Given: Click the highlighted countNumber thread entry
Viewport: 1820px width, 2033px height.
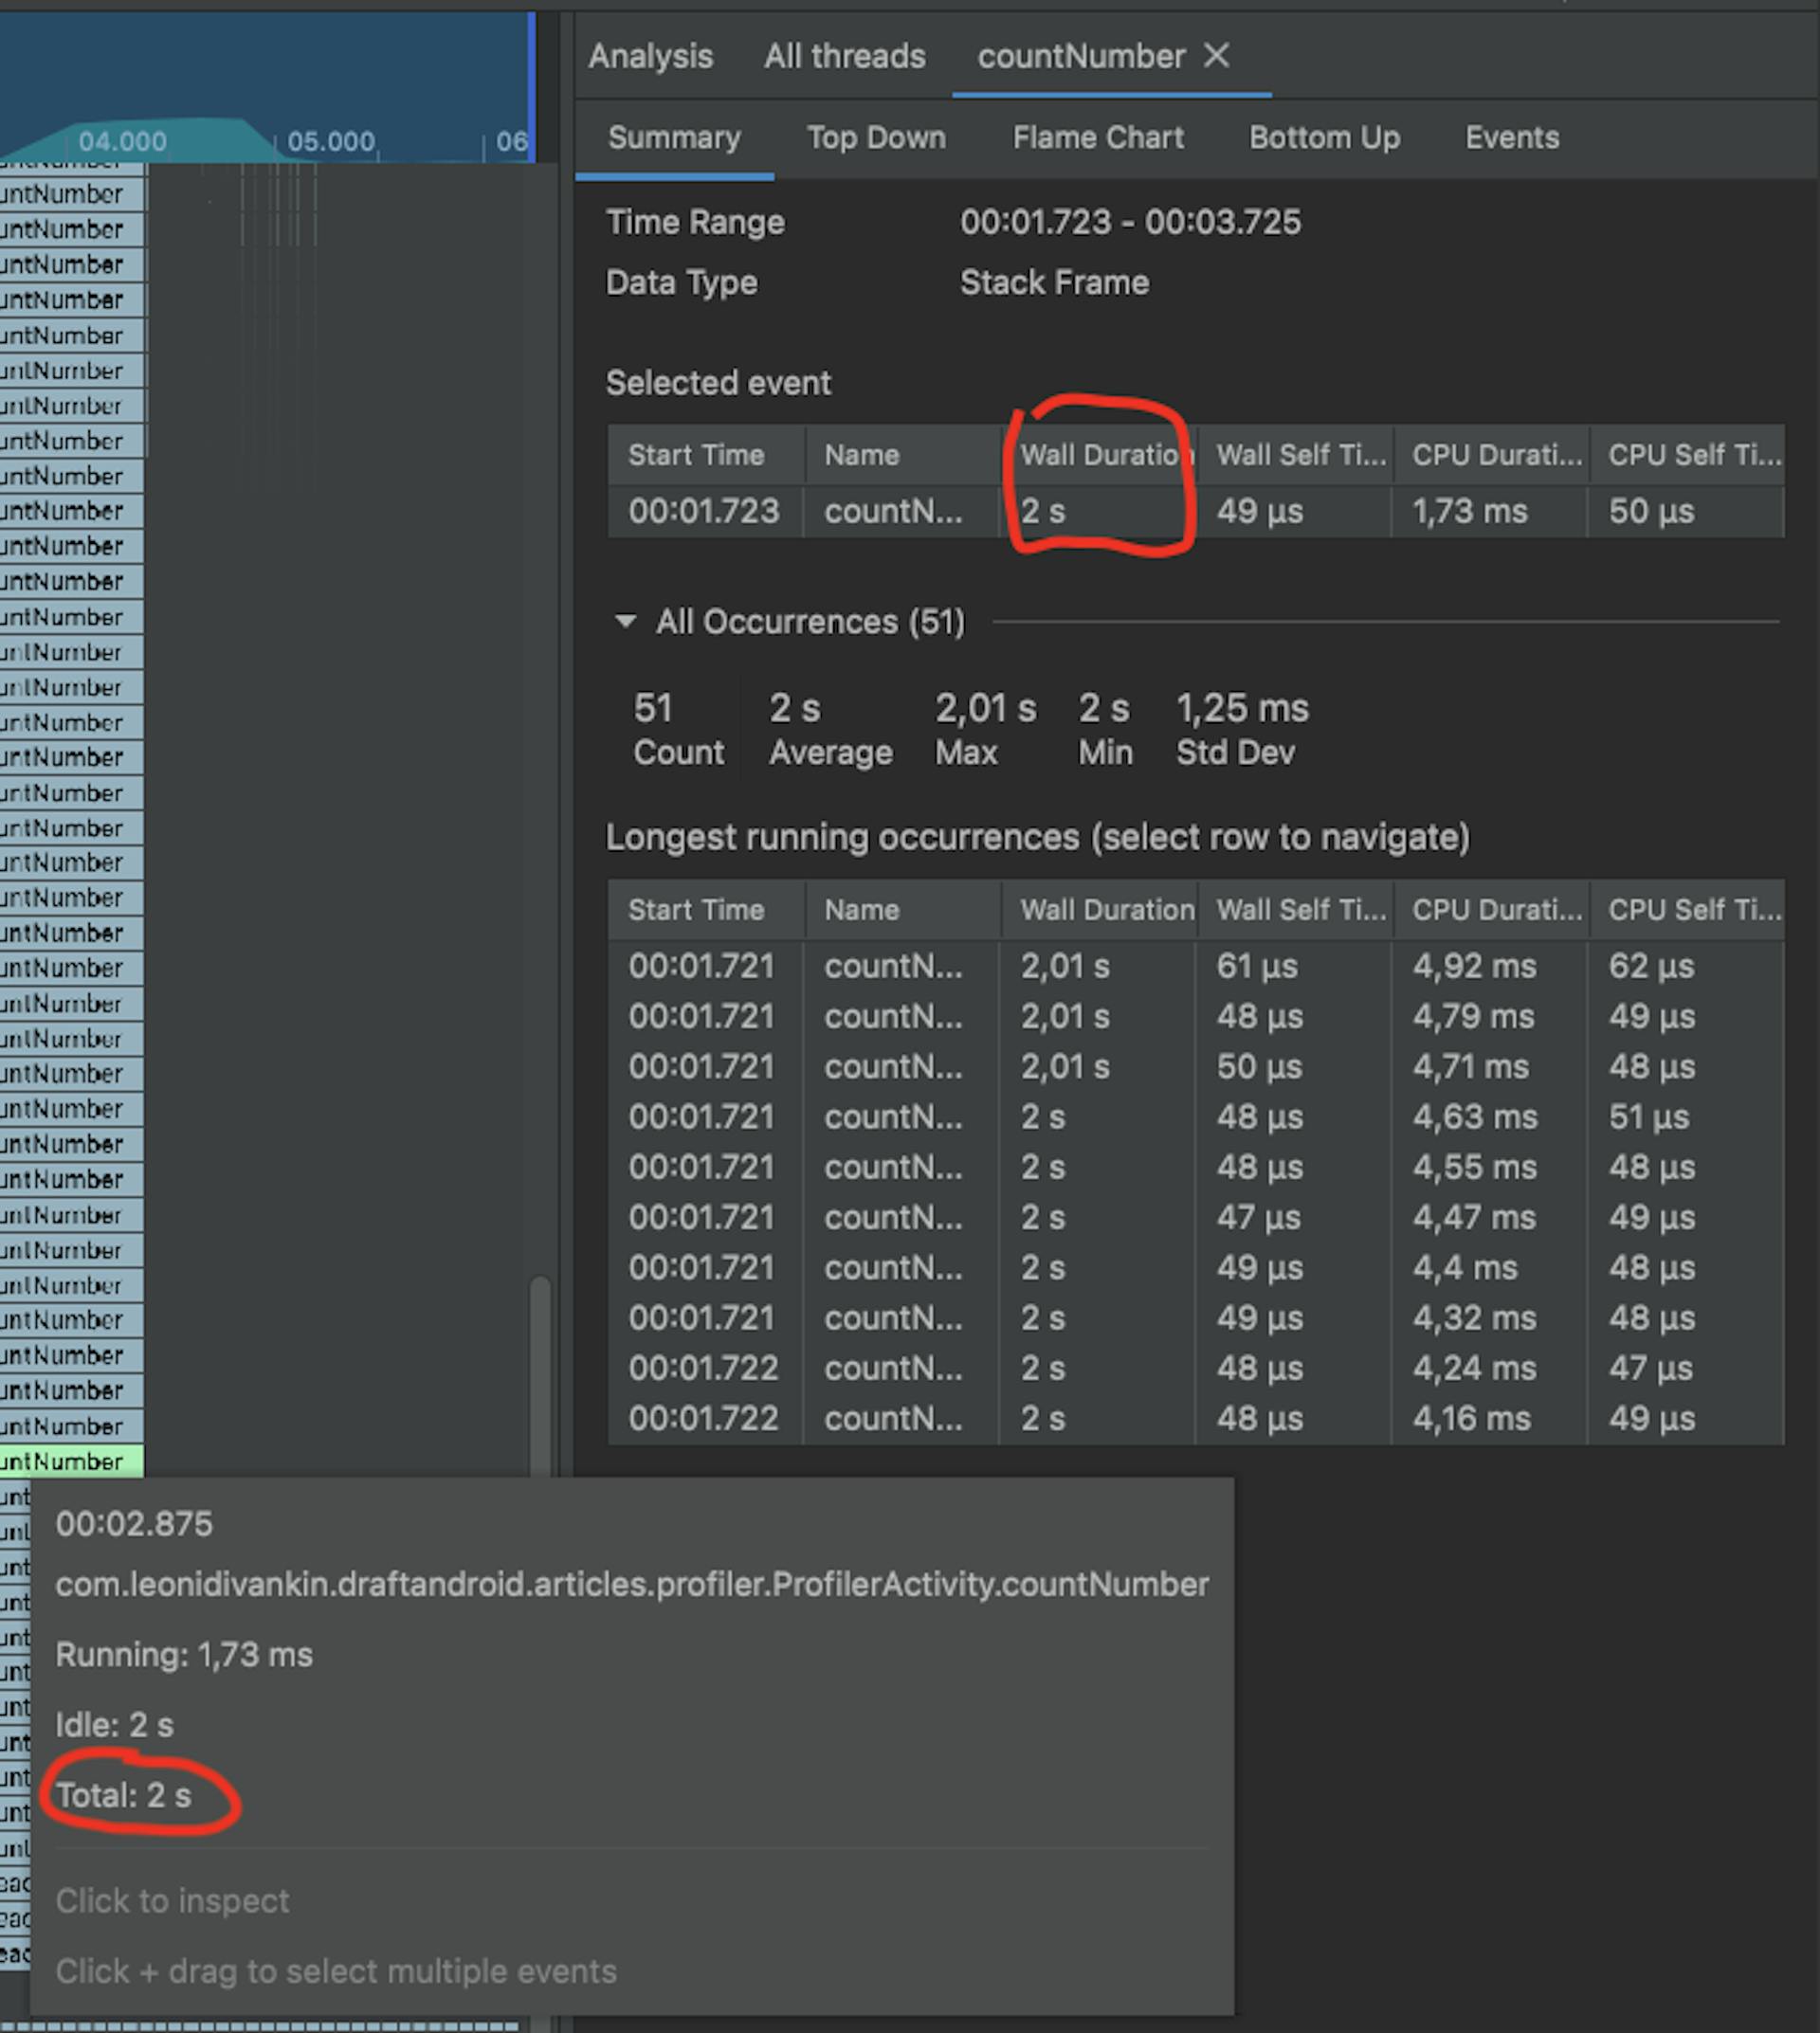Looking at the screenshot, I should pyautogui.click(x=70, y=1461).
